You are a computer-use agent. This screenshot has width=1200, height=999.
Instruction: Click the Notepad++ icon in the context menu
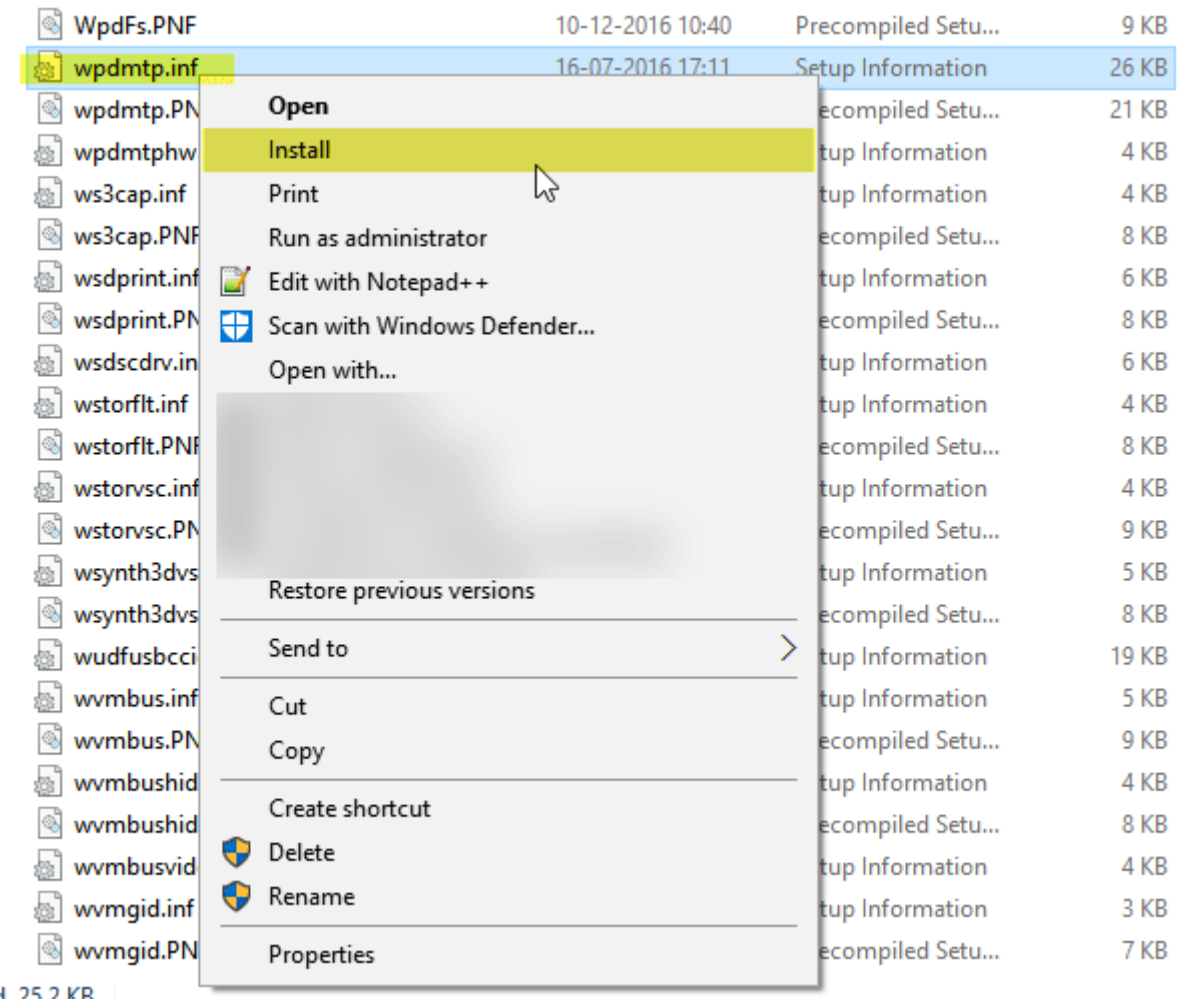point(235,281)
